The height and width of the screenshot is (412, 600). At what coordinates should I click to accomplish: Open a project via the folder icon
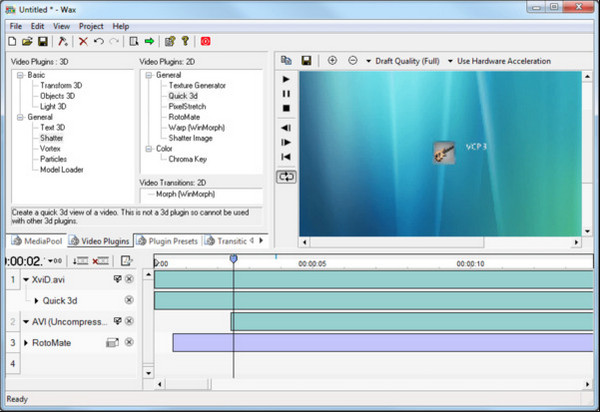click(27, 41)
